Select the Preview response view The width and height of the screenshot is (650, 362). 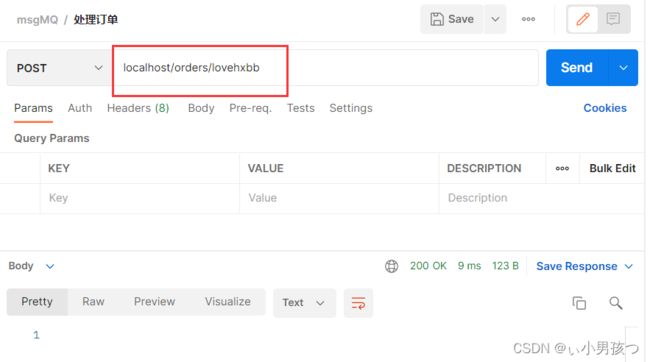154,302
